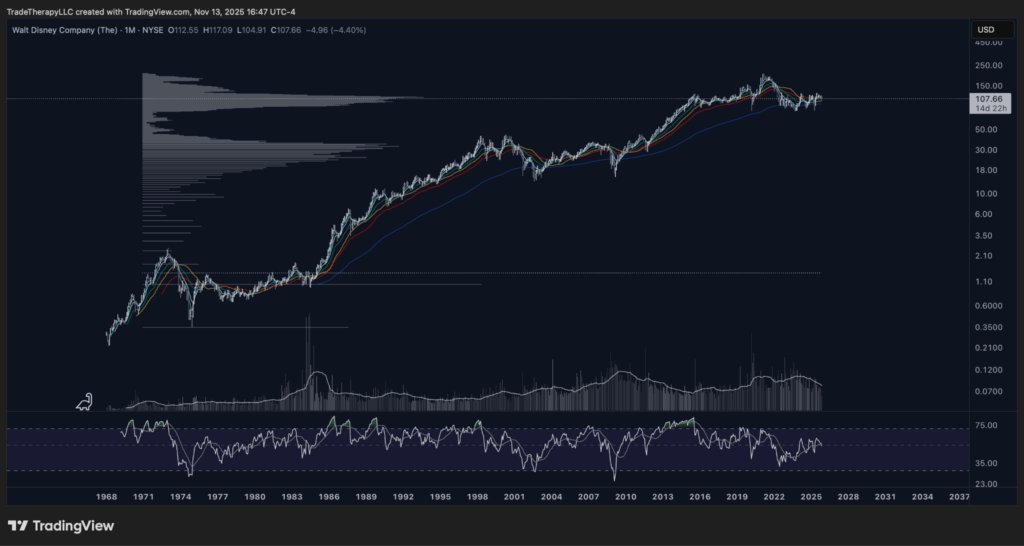Click the 0.3500 price scale label
This screenshot has width=1024, height=546.
tap(985, 327)
